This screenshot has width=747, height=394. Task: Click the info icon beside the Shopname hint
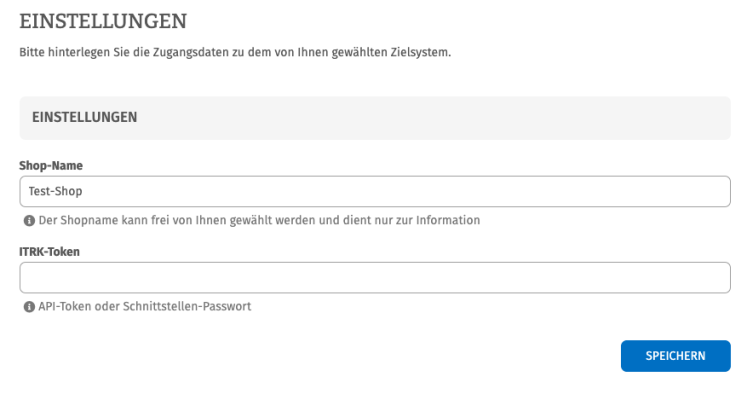29,221
